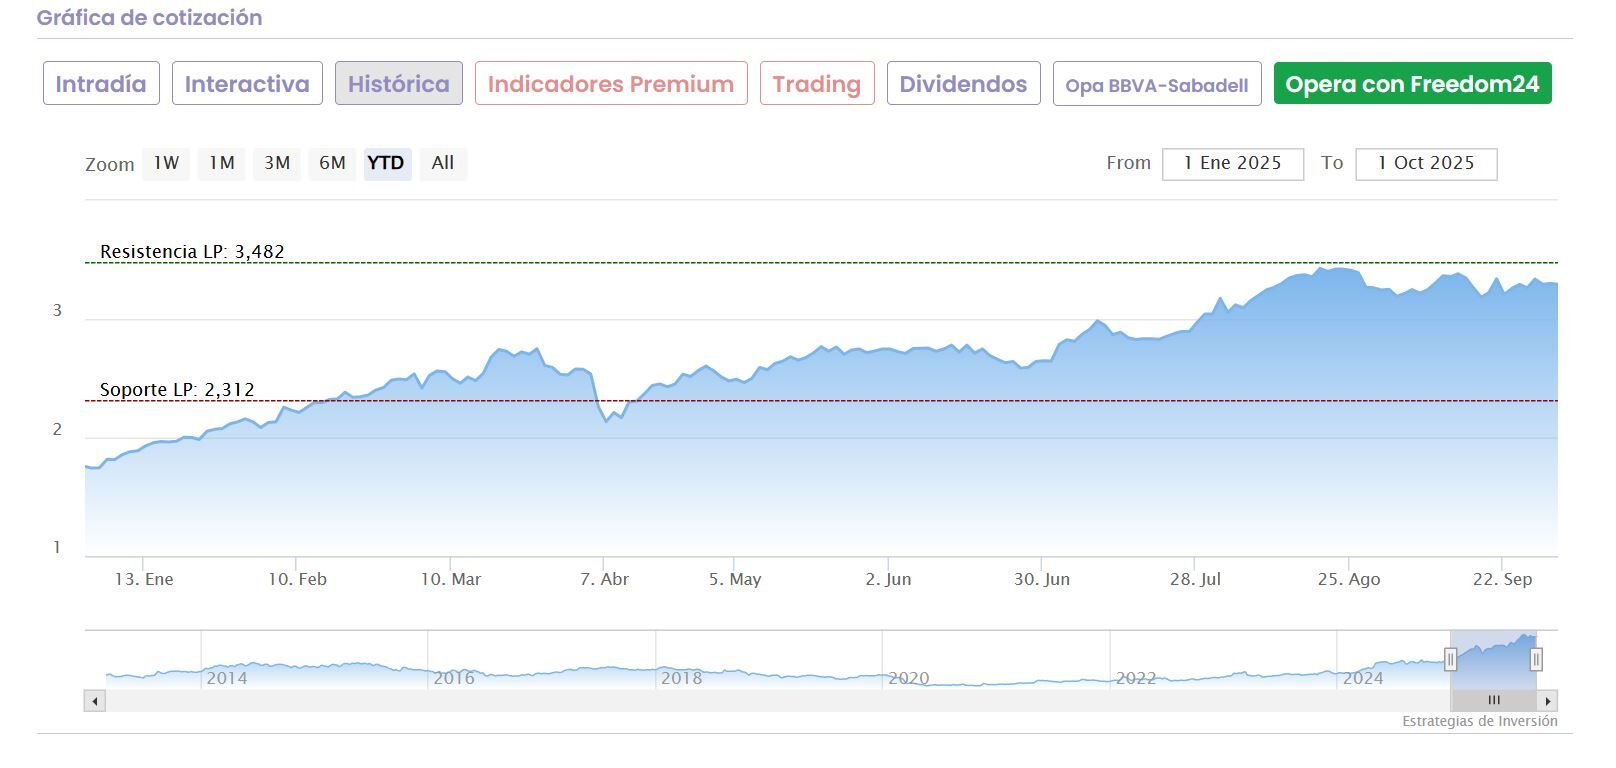
Task: Click the left navigator range handle
Action: [x=1450, y=659]
